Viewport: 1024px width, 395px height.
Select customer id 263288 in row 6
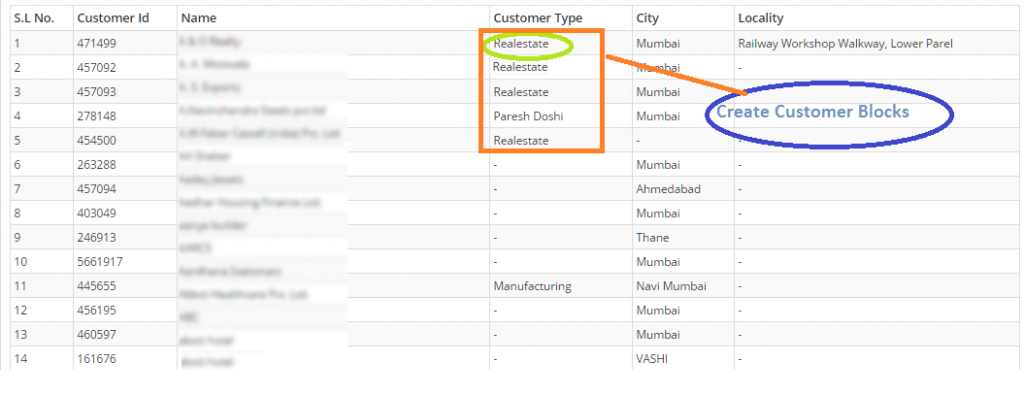(97, 165)
